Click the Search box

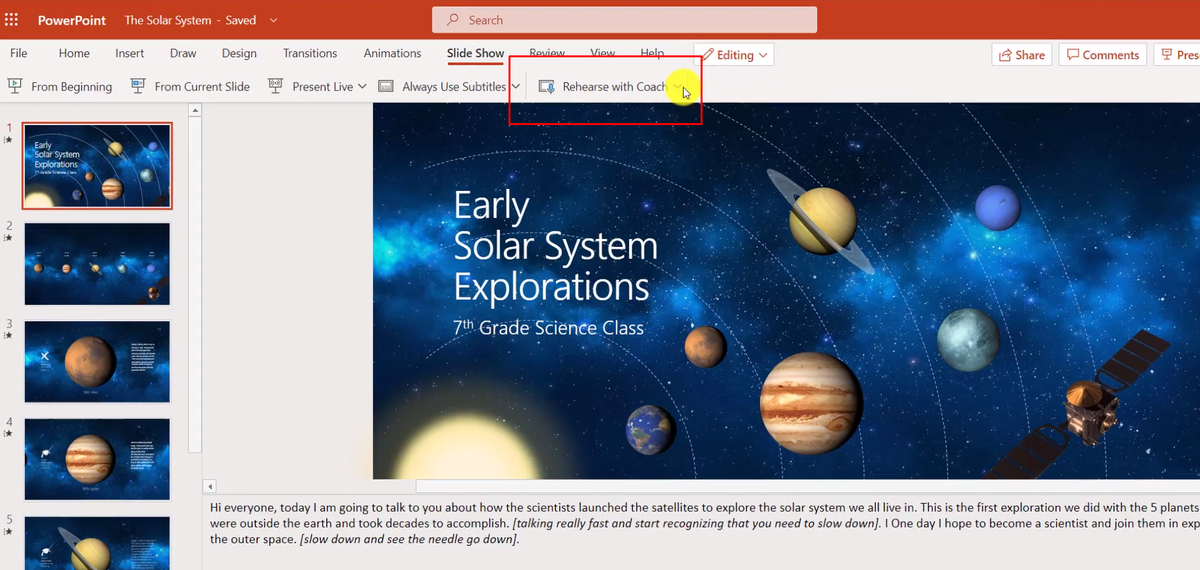coord(624,20)
